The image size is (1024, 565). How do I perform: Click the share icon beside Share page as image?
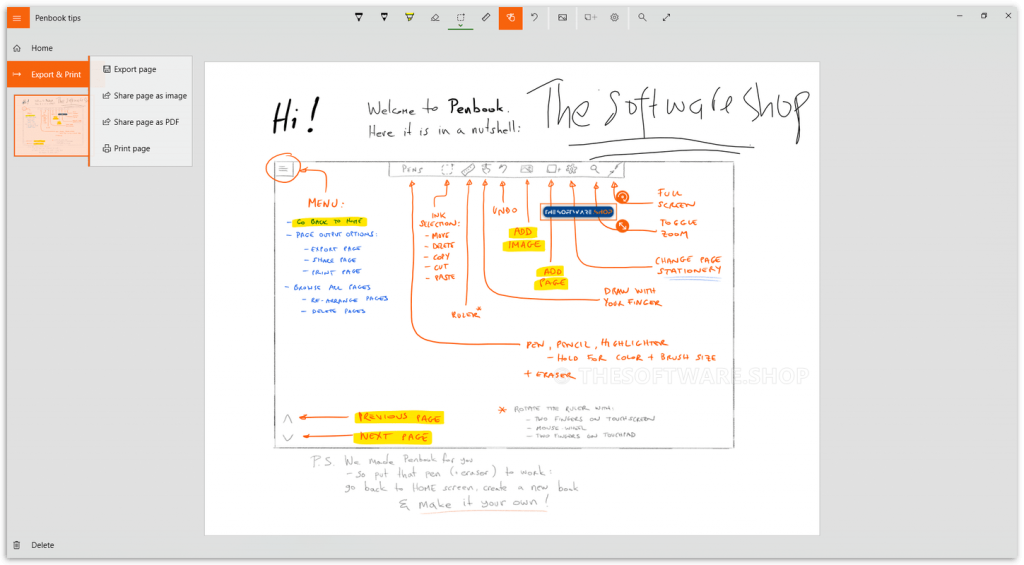(106, 95)
